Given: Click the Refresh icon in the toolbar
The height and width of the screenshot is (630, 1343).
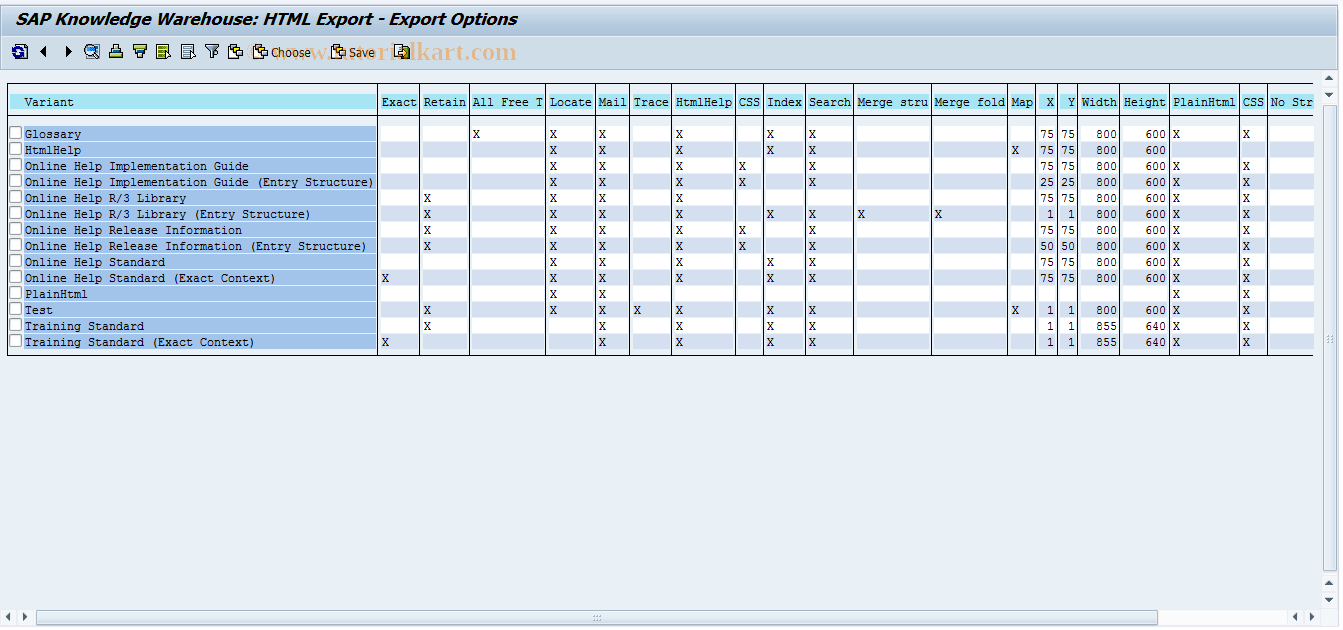Looking at the screenshot, I should click(20, 52).
